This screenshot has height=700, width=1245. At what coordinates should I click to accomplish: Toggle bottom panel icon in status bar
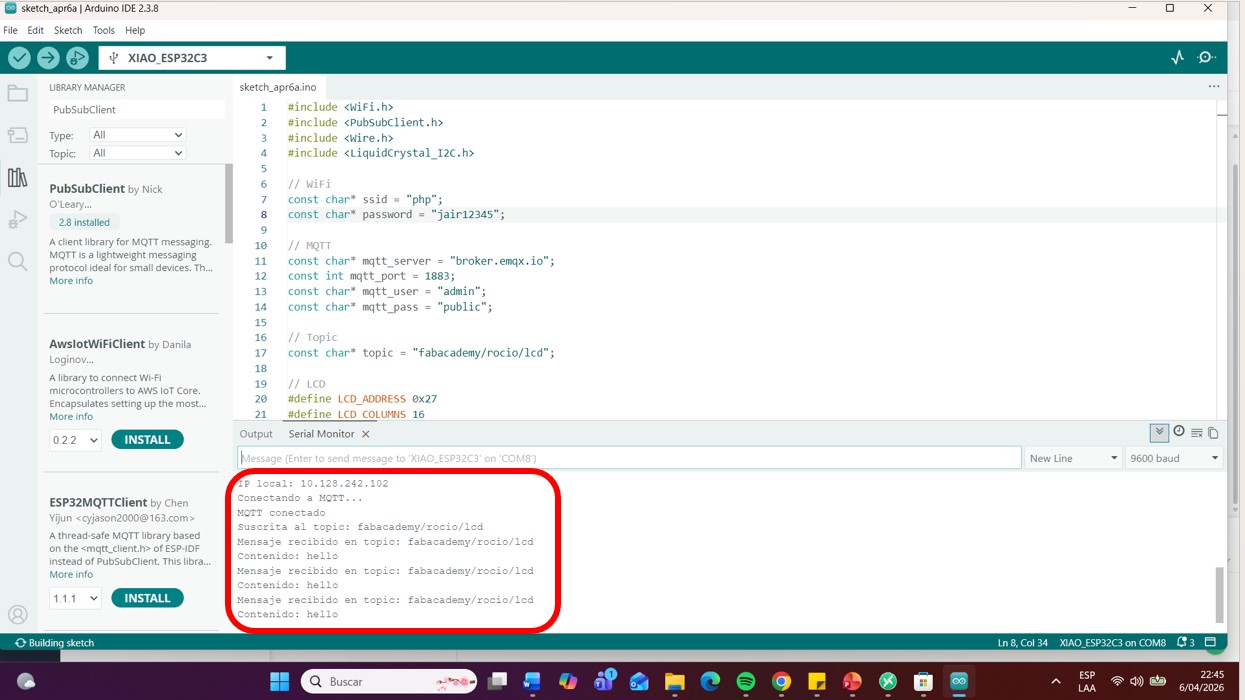click(x=1210, y=642)
